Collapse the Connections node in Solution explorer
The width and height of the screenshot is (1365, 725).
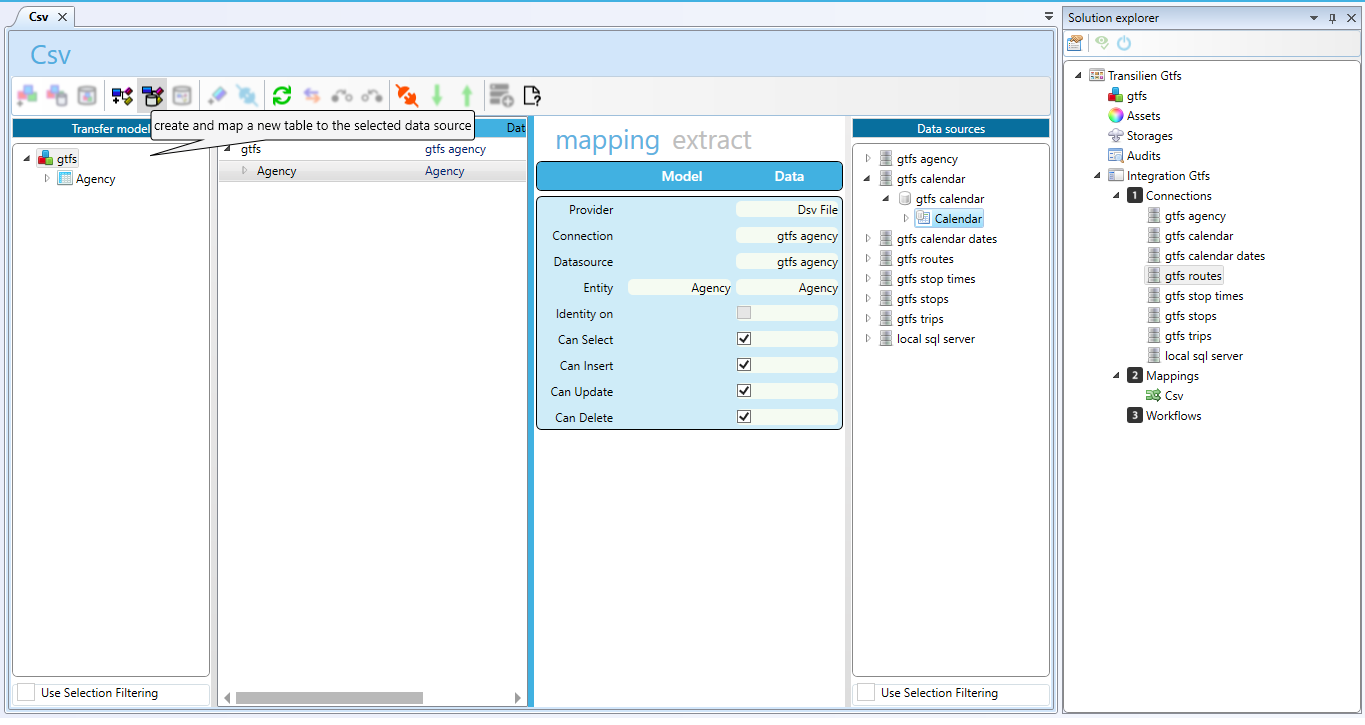(1117, 196)
